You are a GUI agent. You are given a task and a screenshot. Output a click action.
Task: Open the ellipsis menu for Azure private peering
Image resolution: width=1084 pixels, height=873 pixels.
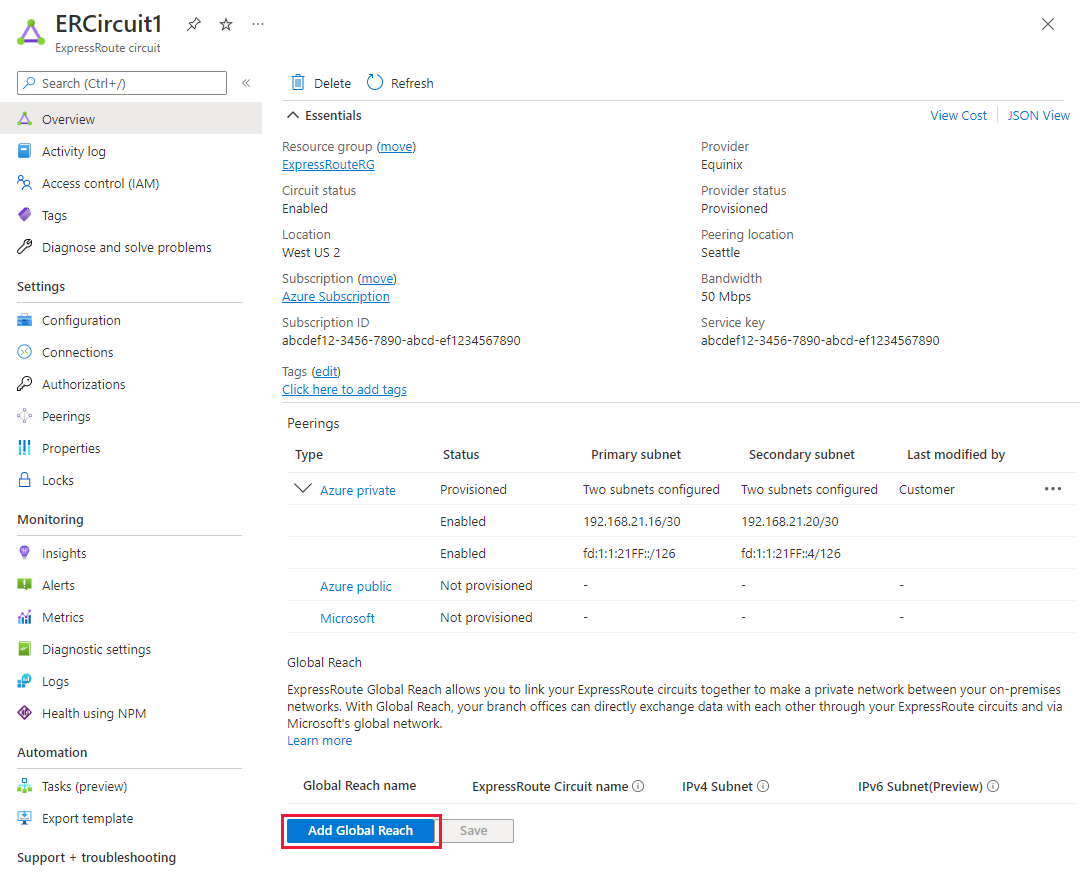pos(1052,489)
